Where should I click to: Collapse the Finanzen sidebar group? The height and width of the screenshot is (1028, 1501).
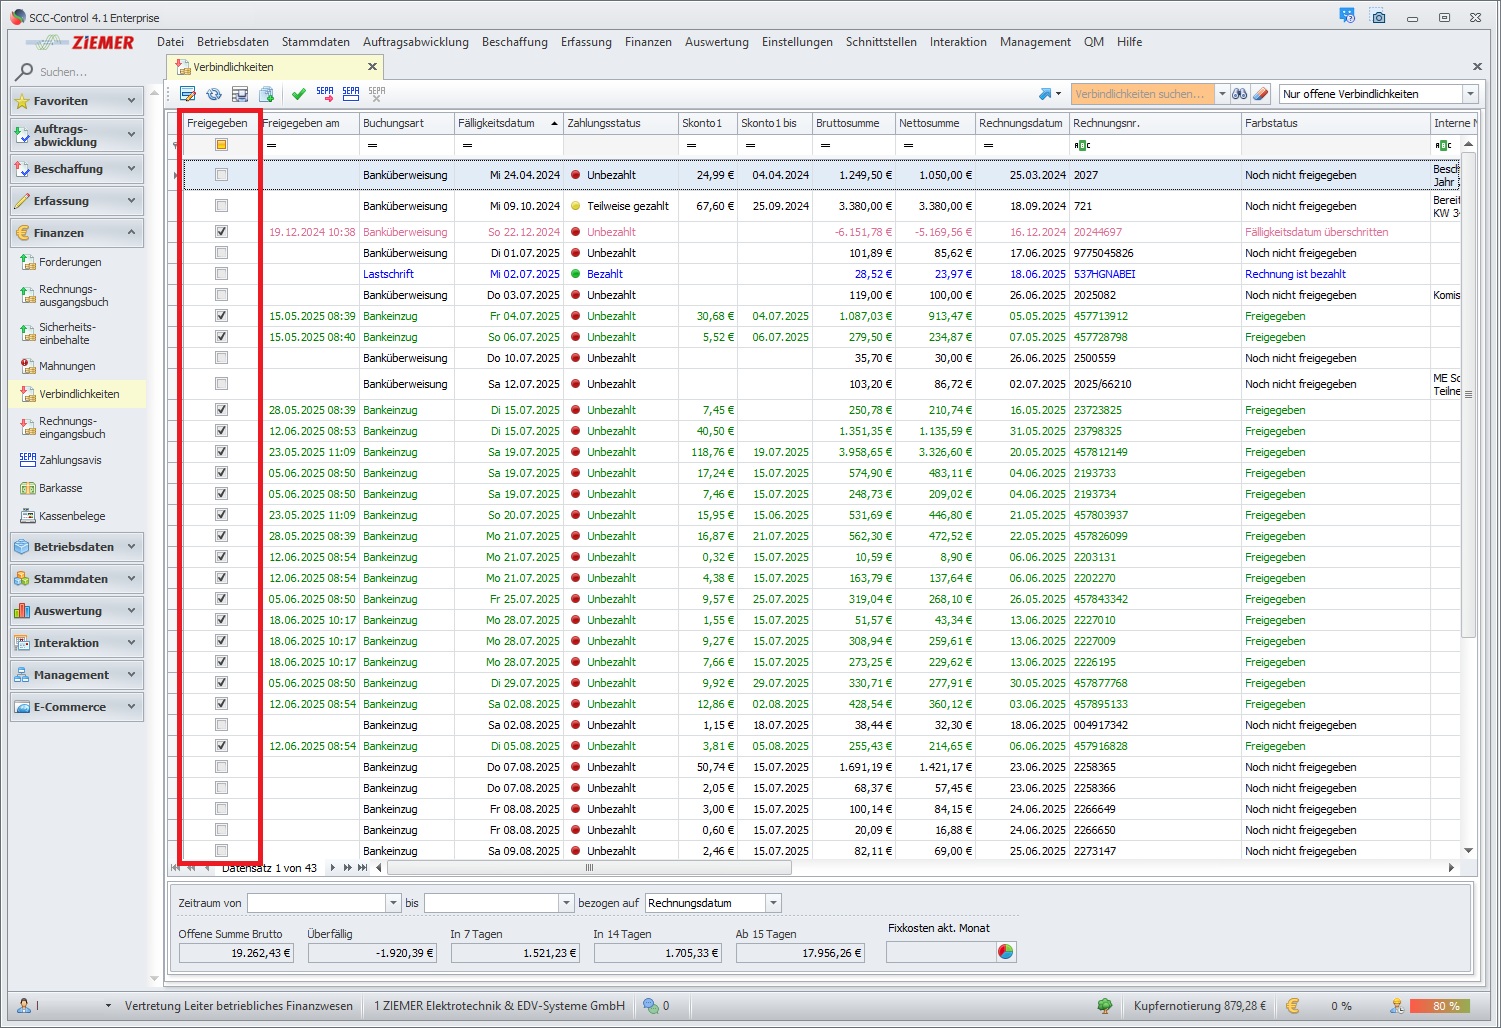point(76,233)
